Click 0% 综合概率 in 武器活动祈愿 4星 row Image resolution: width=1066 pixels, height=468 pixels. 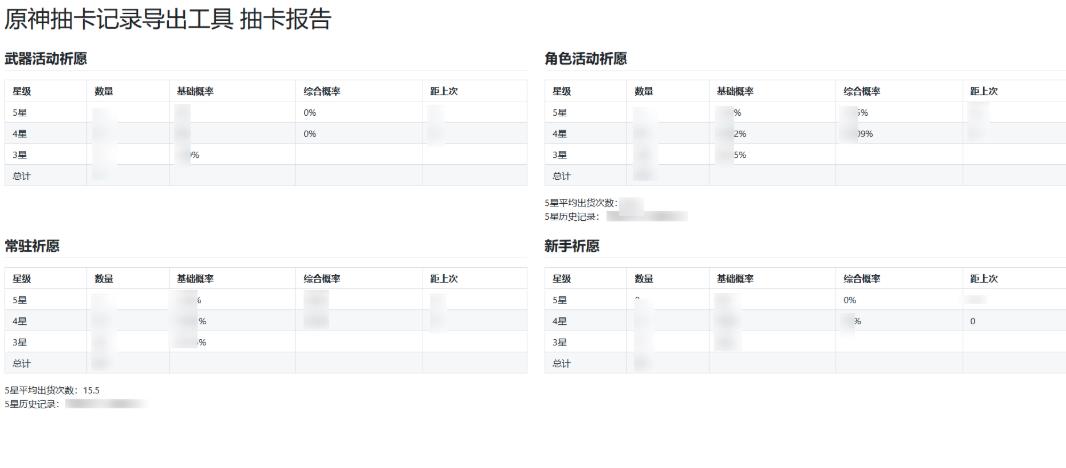[310, 134]
